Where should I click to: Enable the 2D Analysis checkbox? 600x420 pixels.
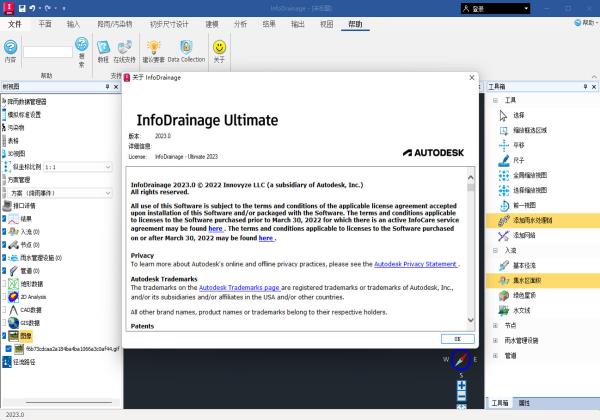4,297
